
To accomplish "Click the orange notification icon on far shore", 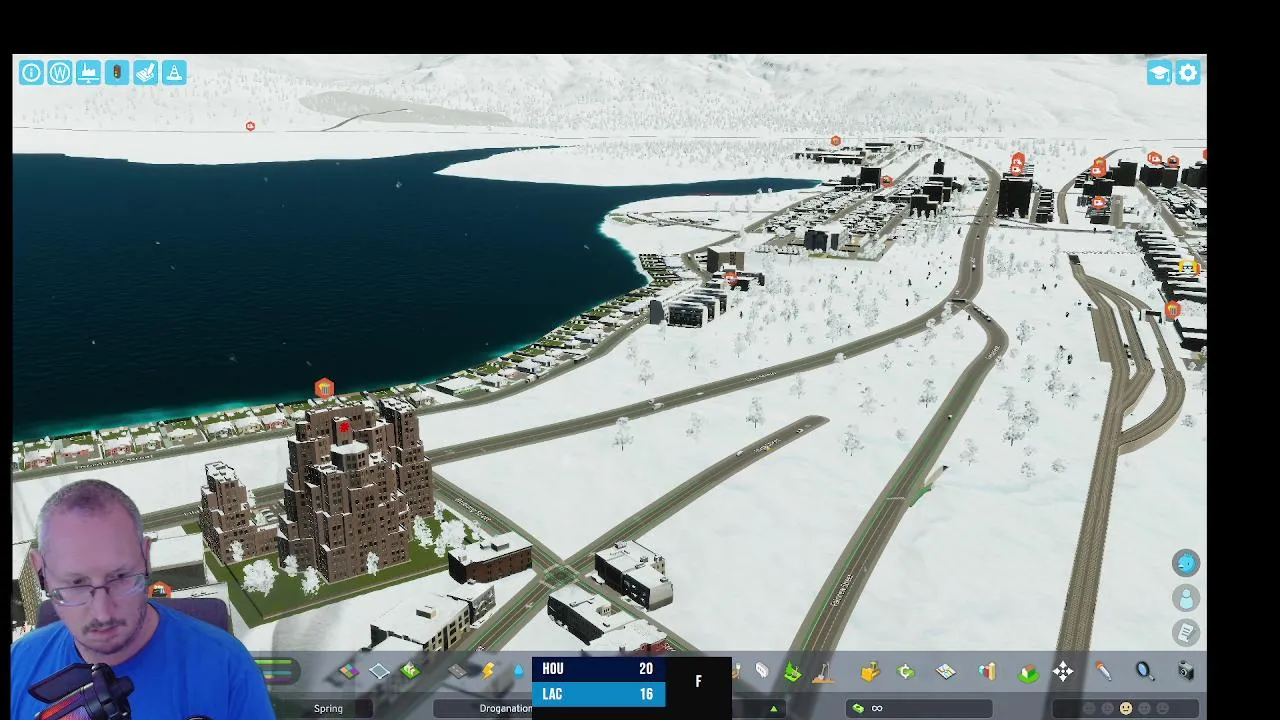I will coord(250,126).
